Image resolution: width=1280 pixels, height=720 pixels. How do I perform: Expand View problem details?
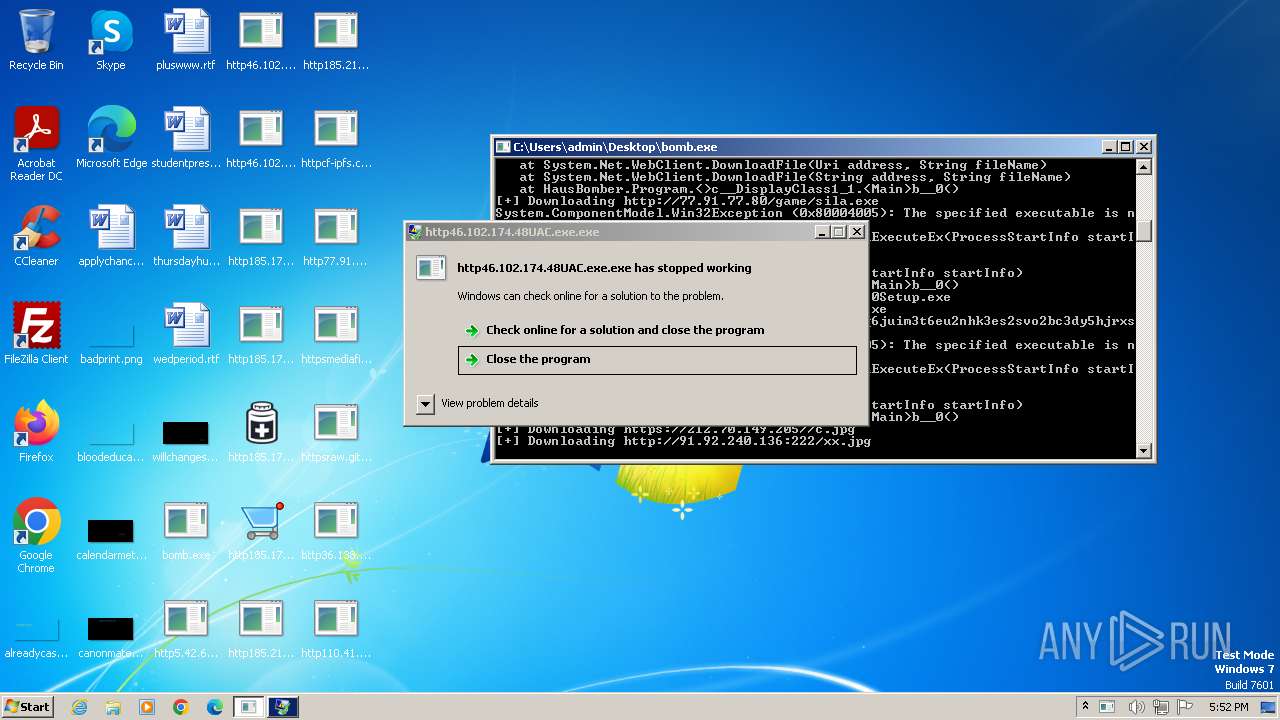[478, 403]
